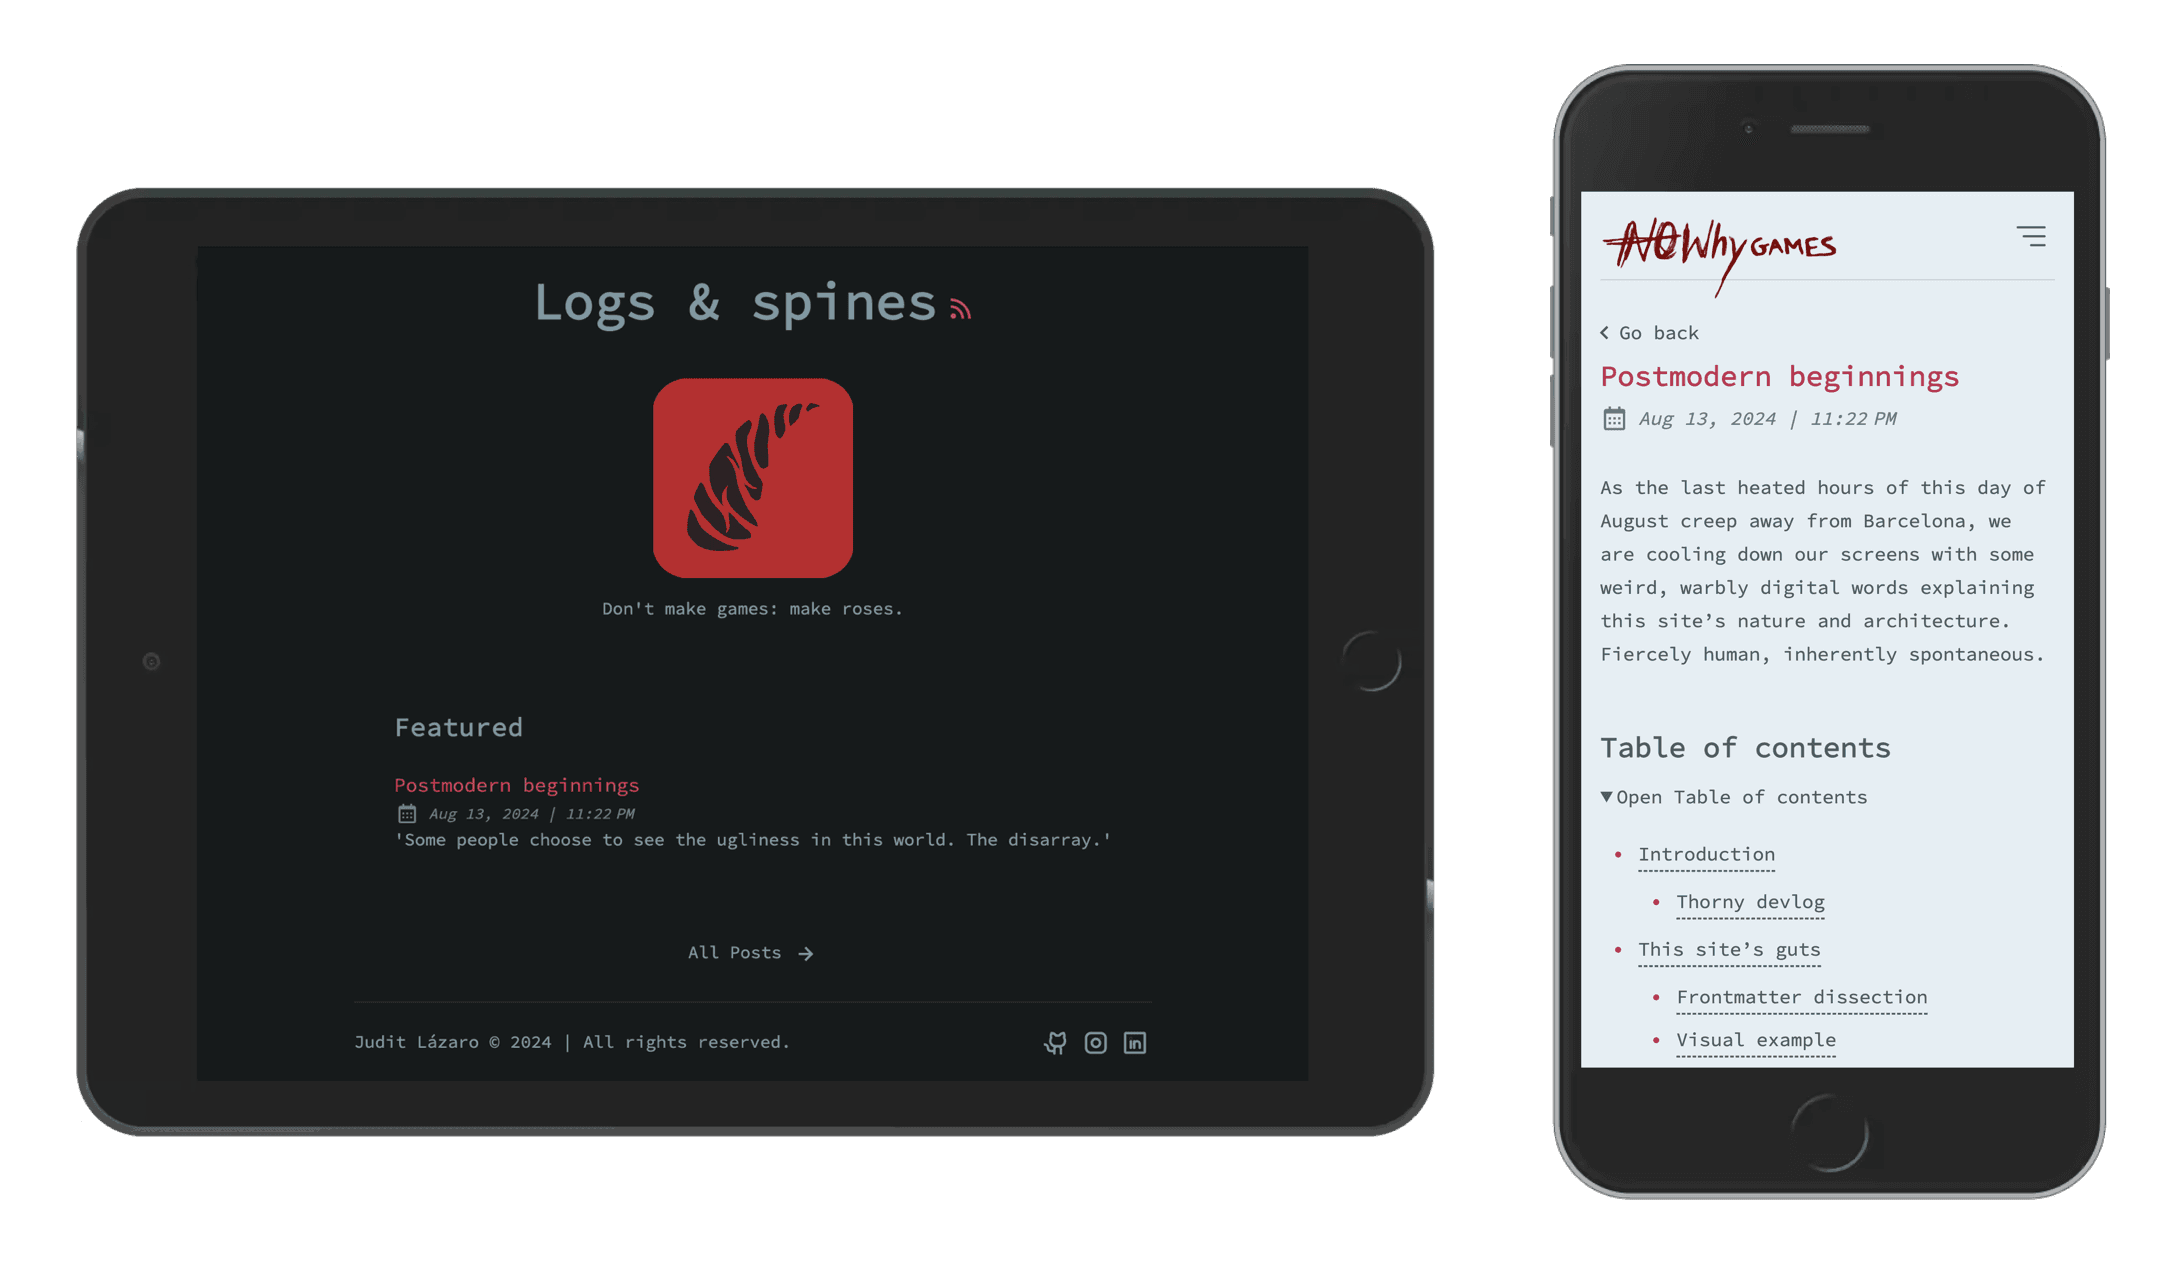This screenshot has width=2179, height=1264.
Task: Open 'Thorny devlog' table of contents entry
Action: click(x=1750, y=901)
